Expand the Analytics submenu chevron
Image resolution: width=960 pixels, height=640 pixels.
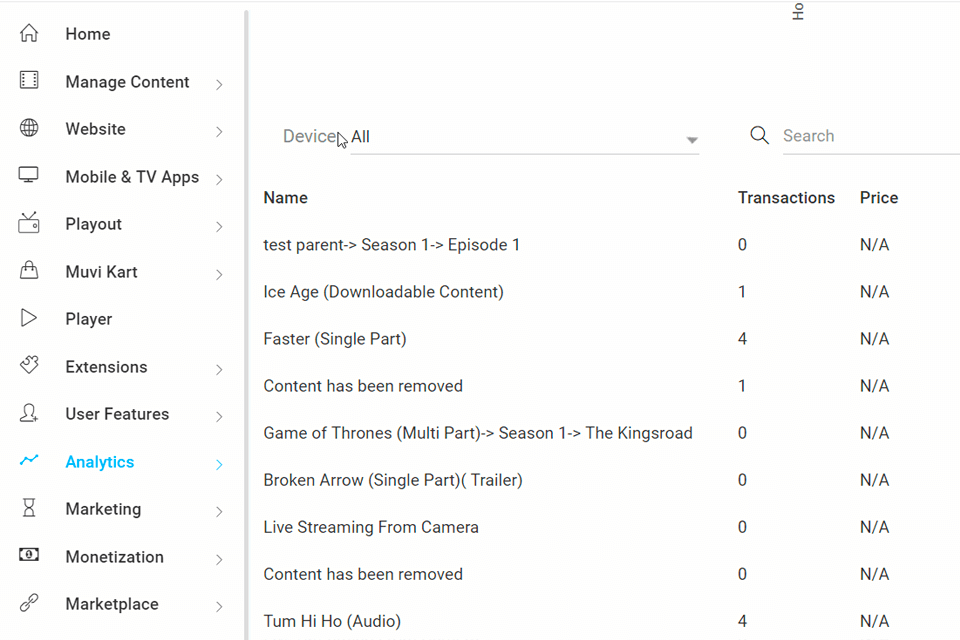coord(219,464)
